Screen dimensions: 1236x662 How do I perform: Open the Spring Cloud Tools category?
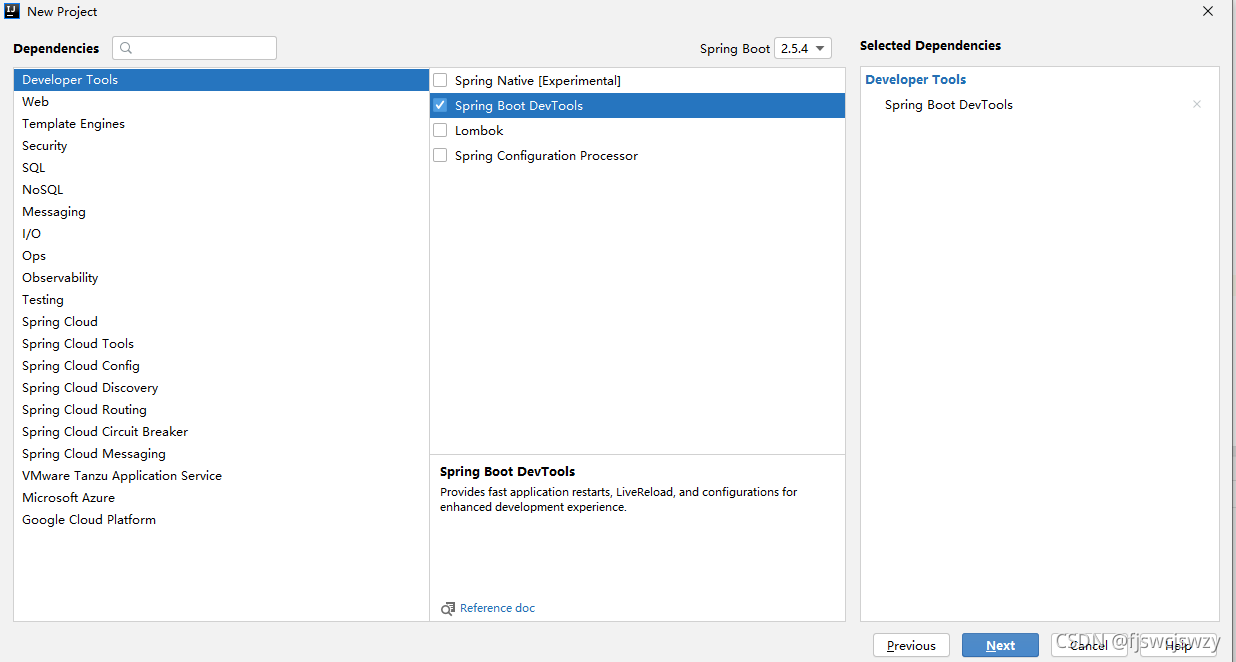coord(221,344)
